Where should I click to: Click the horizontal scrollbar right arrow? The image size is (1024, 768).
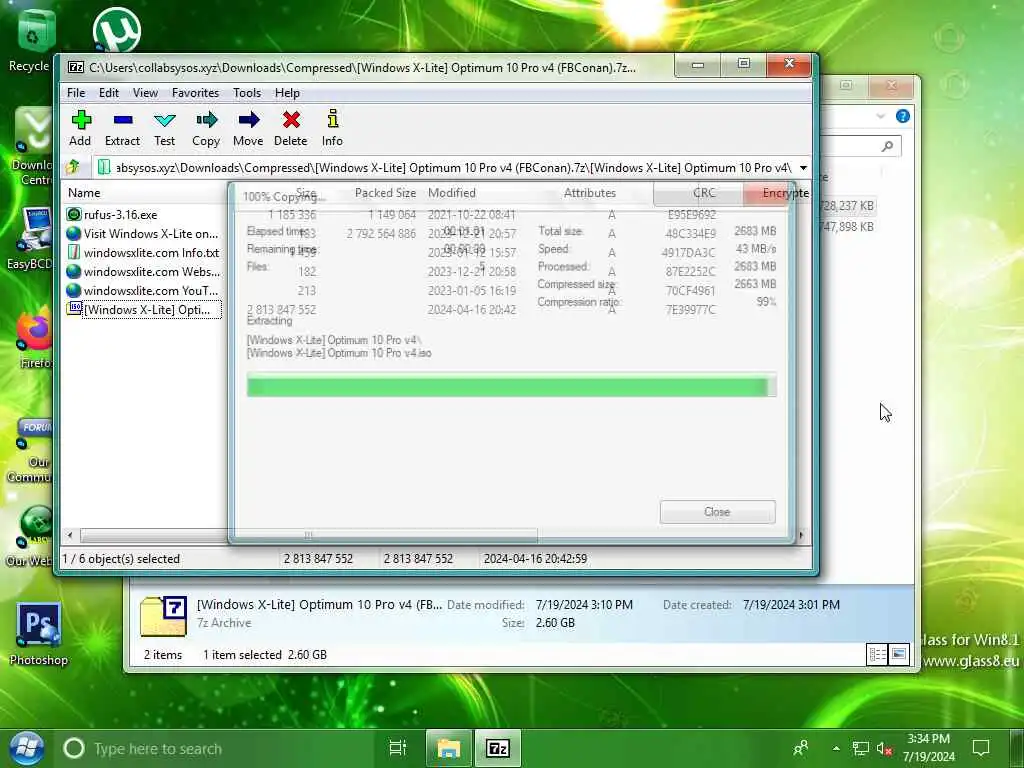coord(801,536)
